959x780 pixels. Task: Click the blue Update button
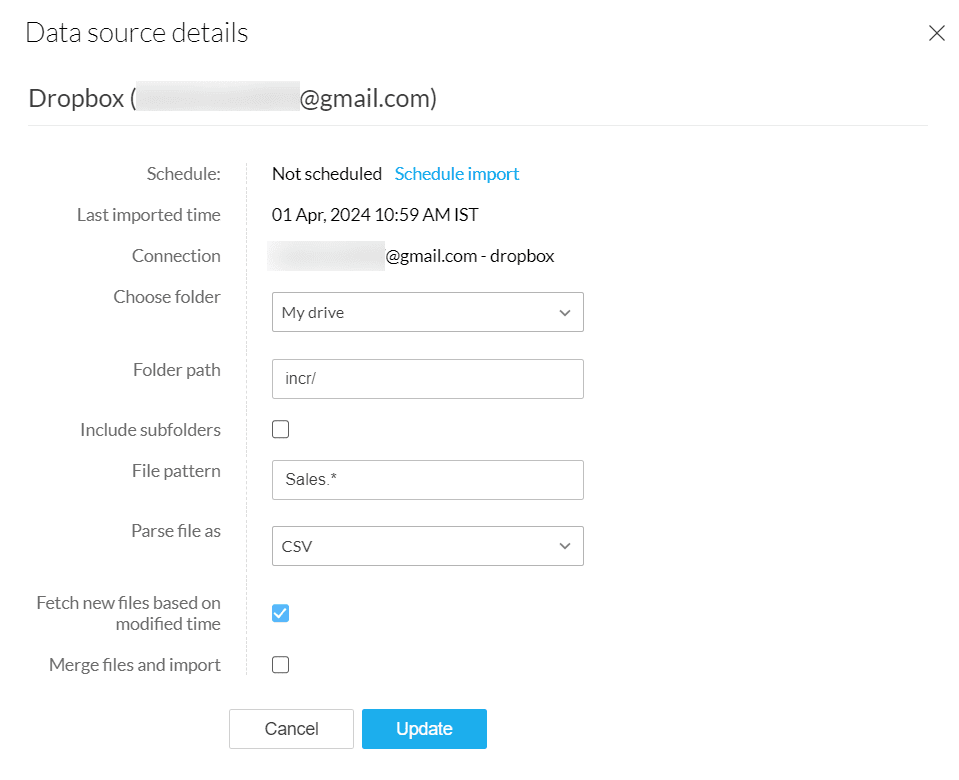point(424,729)
